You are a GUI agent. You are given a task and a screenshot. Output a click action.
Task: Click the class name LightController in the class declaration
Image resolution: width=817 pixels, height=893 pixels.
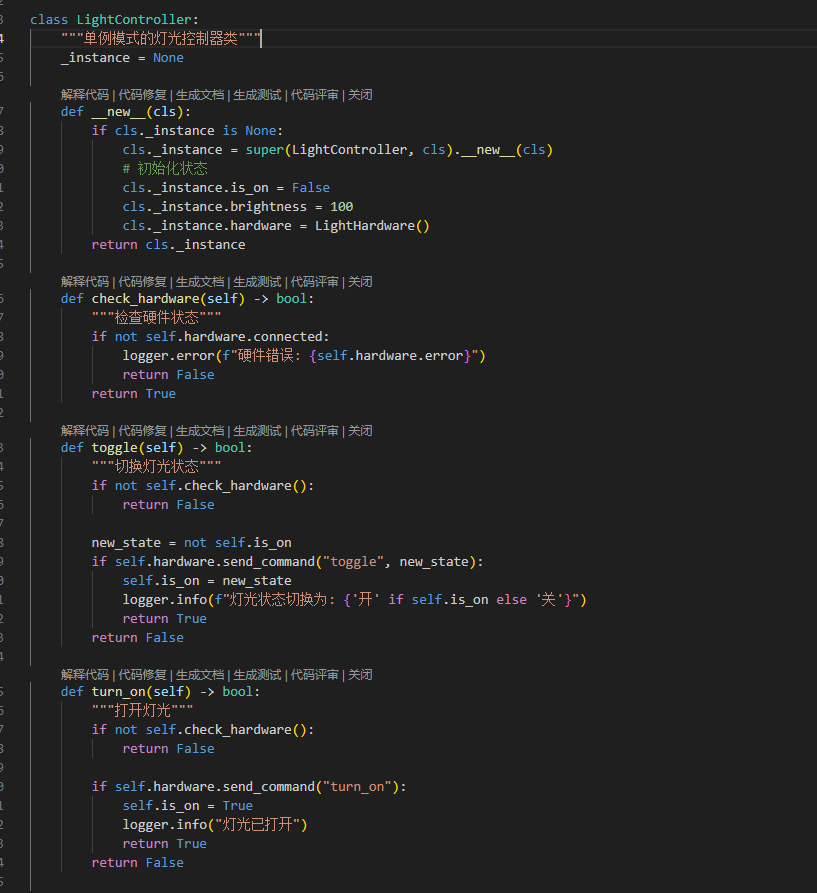coord(134,19)
